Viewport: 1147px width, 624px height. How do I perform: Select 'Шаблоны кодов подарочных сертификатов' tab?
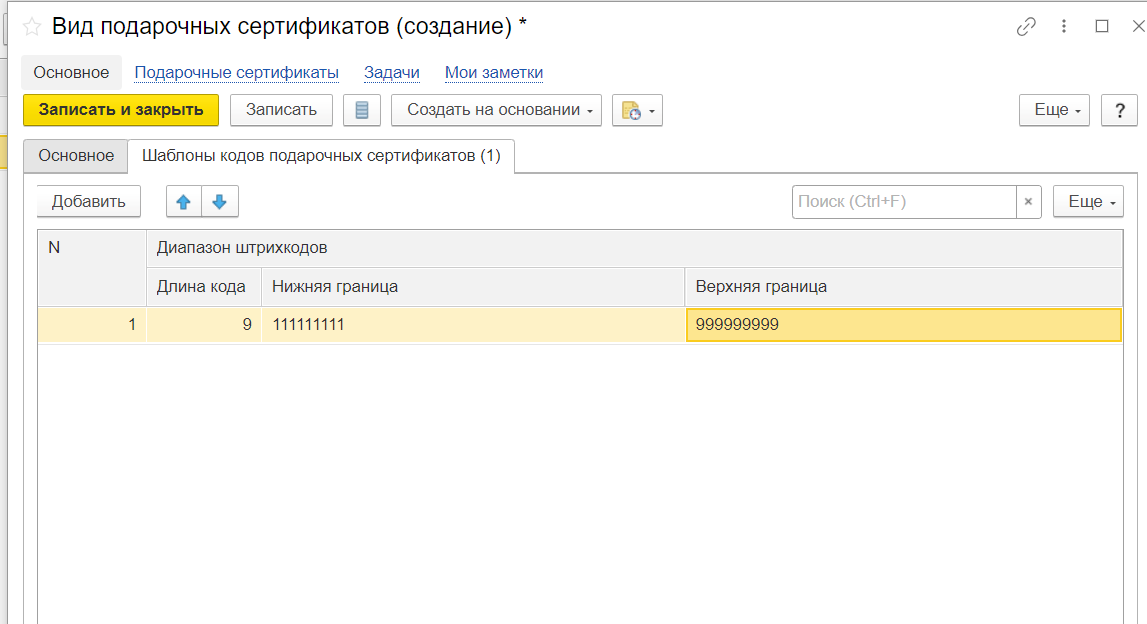(x=321, y=156)
